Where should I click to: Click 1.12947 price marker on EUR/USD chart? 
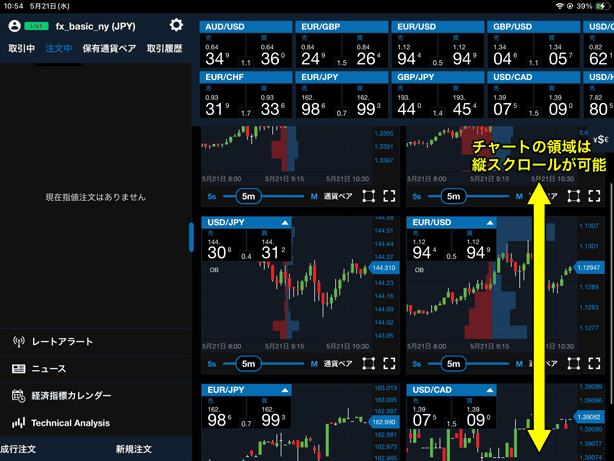click(589, 268)
